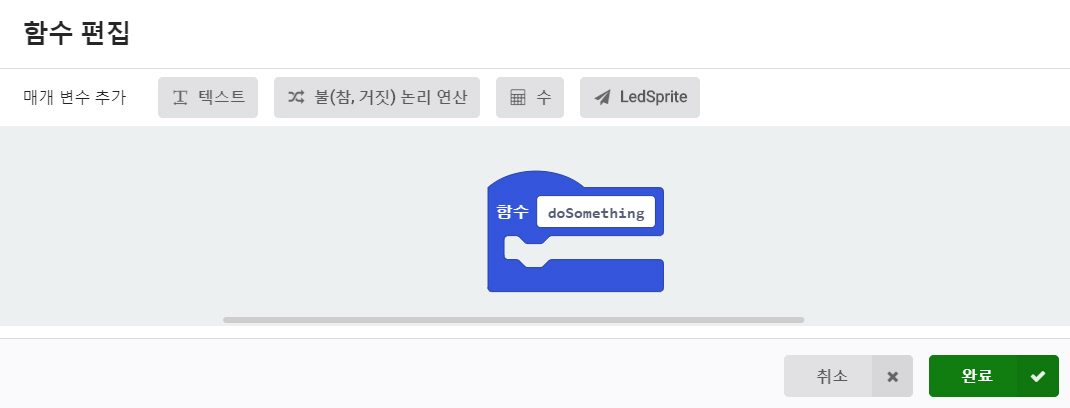Screen dimensions: 1070x408
Task: Select the 함수 label on the block
Action: 513,213
